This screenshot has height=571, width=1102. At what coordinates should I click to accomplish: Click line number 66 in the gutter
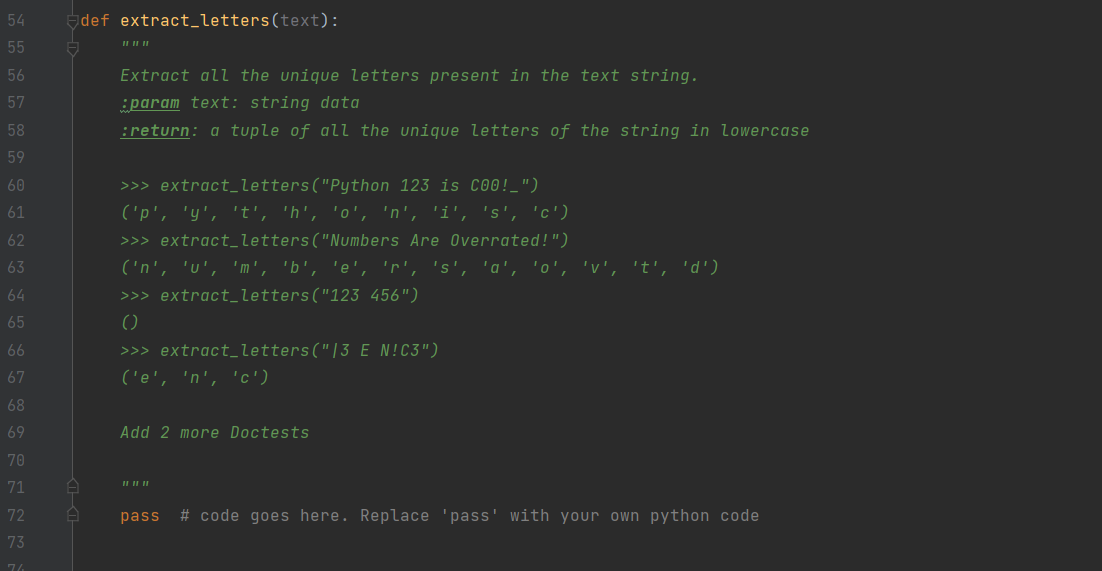(16, 351)
